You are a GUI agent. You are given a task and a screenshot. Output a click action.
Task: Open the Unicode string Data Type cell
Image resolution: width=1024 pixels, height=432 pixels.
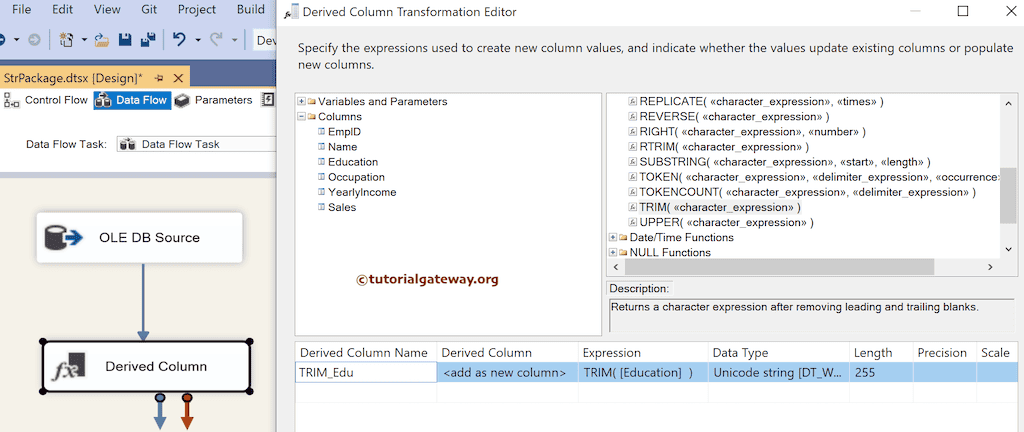[x=778, y=373]
